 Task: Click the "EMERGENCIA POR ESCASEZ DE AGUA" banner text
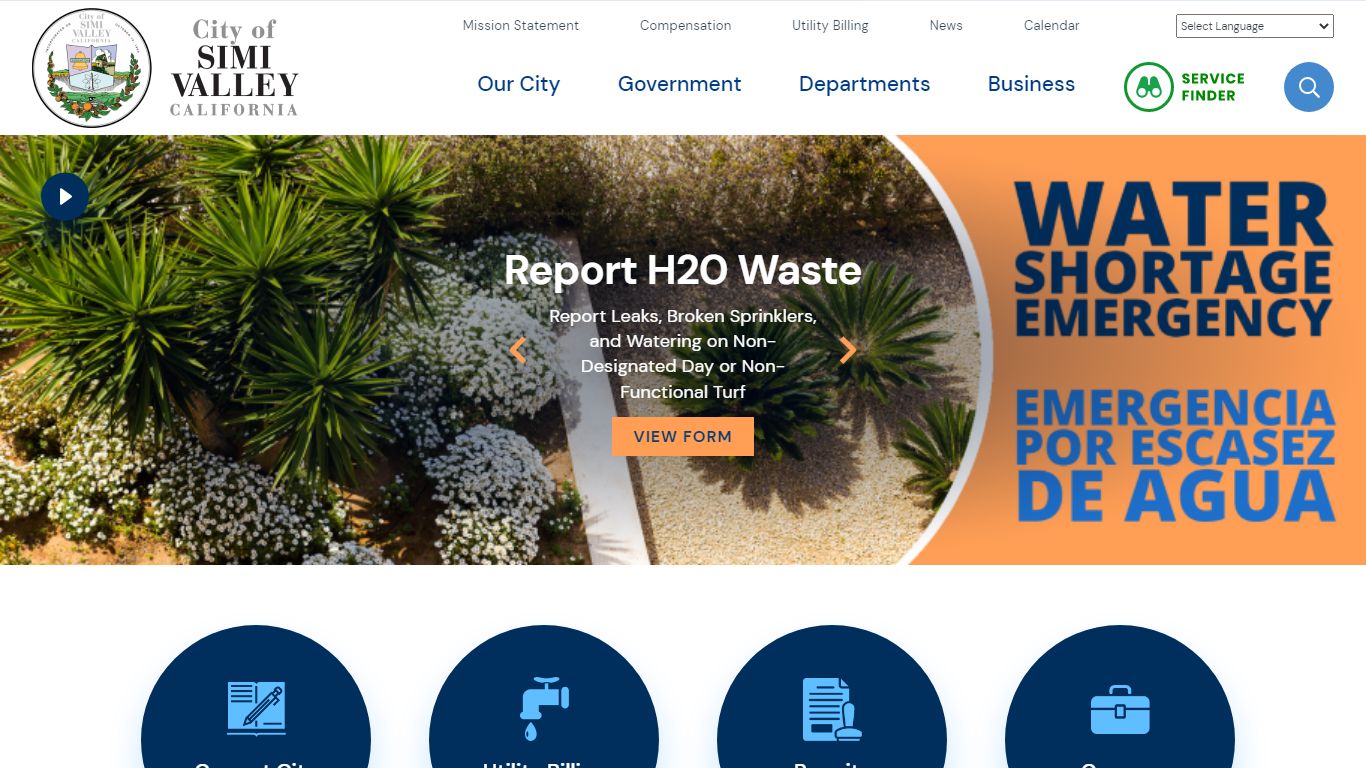point(1175,456)
